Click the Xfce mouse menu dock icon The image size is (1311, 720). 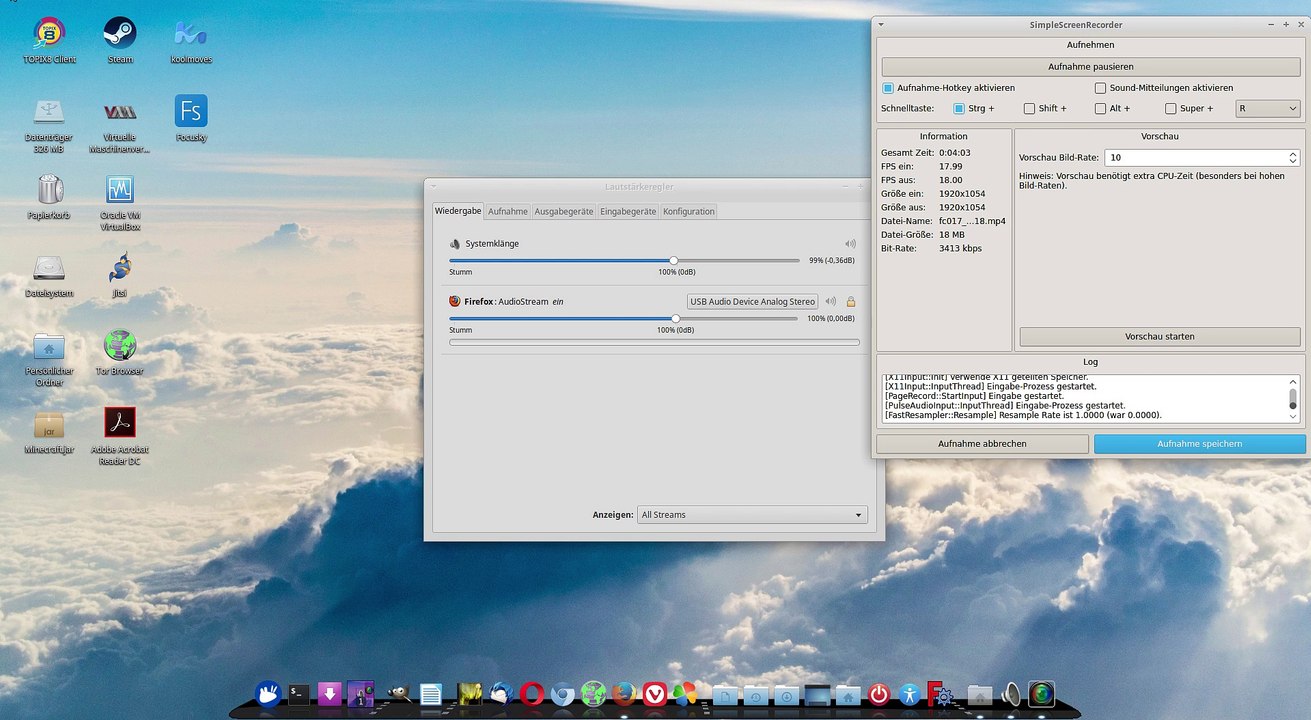coord(268,694)
